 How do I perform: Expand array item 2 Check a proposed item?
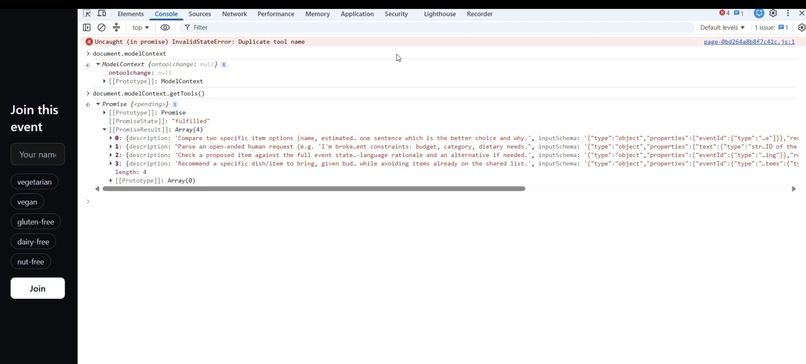pos(111,155)
